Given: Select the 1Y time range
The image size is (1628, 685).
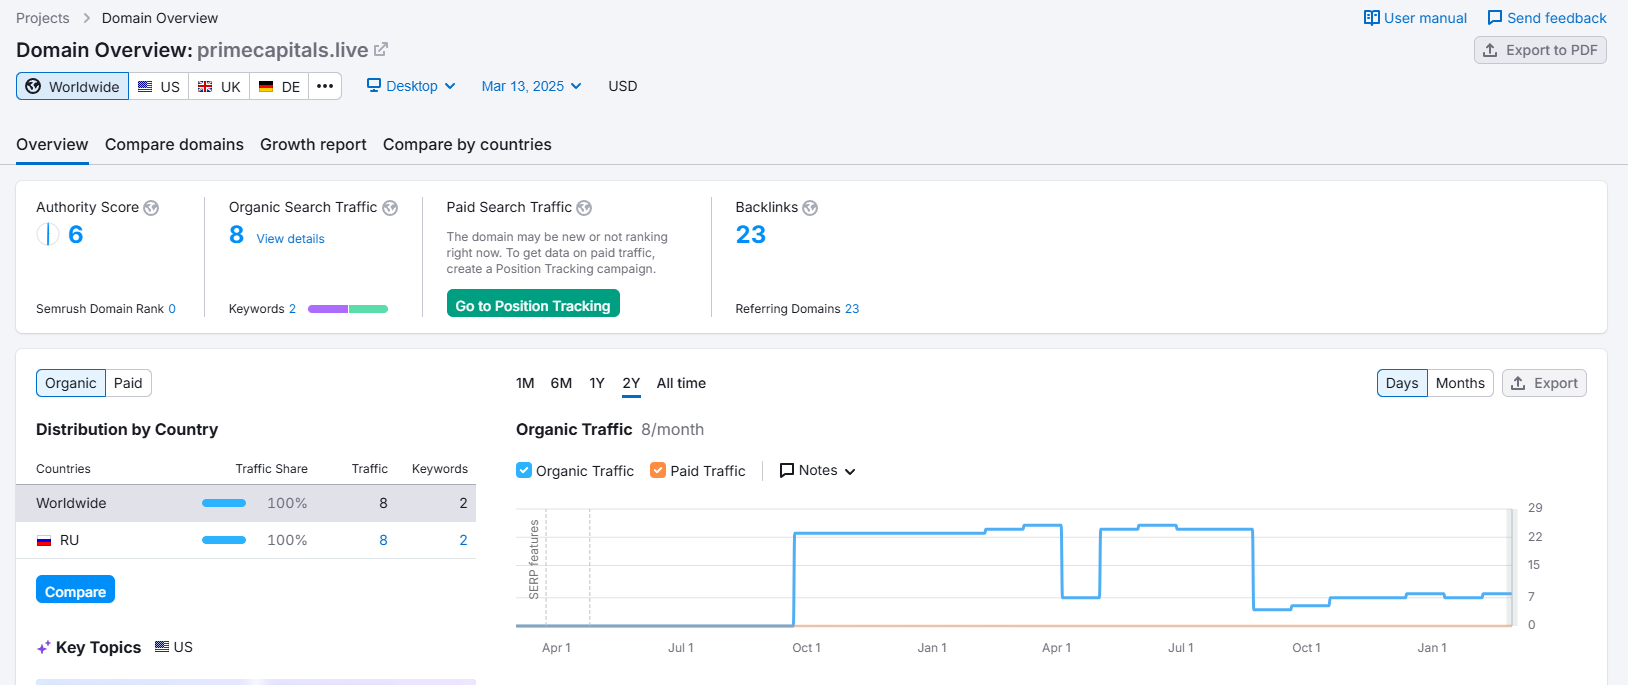Looking at the screenshot, I should 597,383.
